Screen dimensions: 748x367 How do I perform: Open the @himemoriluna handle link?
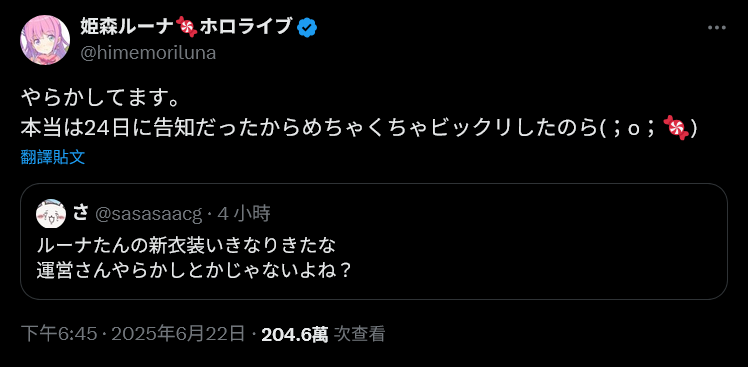pos(148,53)
